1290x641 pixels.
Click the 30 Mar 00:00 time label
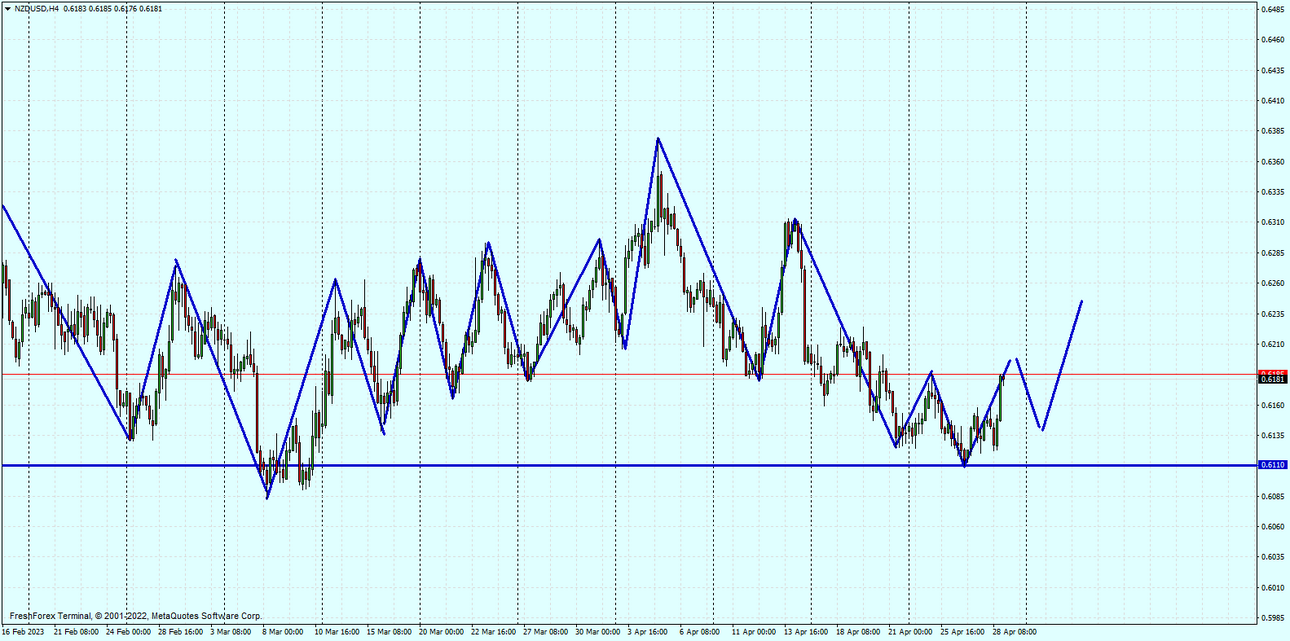tap(598, 632)
